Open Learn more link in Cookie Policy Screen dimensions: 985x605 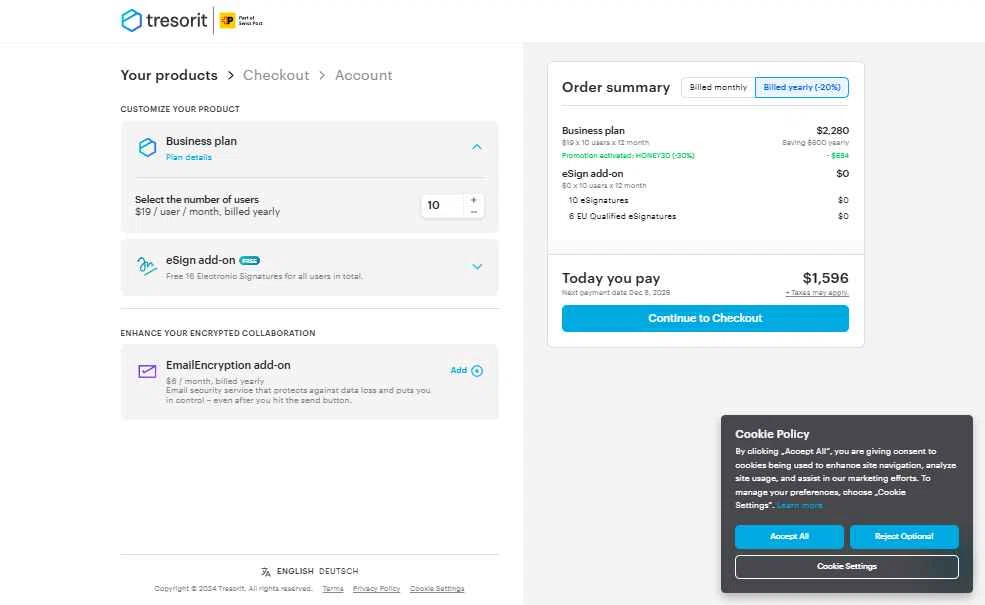tap(799, 505)
